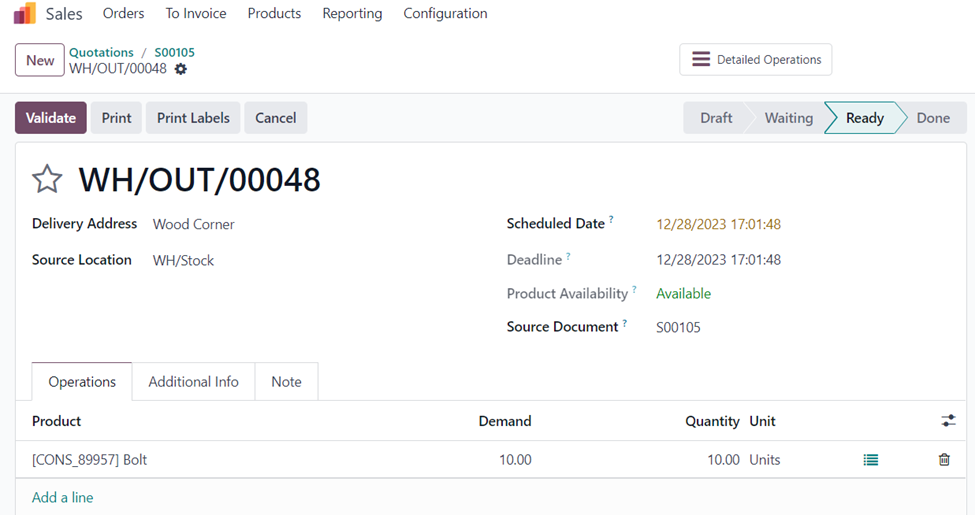This screenshot has width=975, height=515.
Task: Open the Orders menu
Action: pos(123,14)
